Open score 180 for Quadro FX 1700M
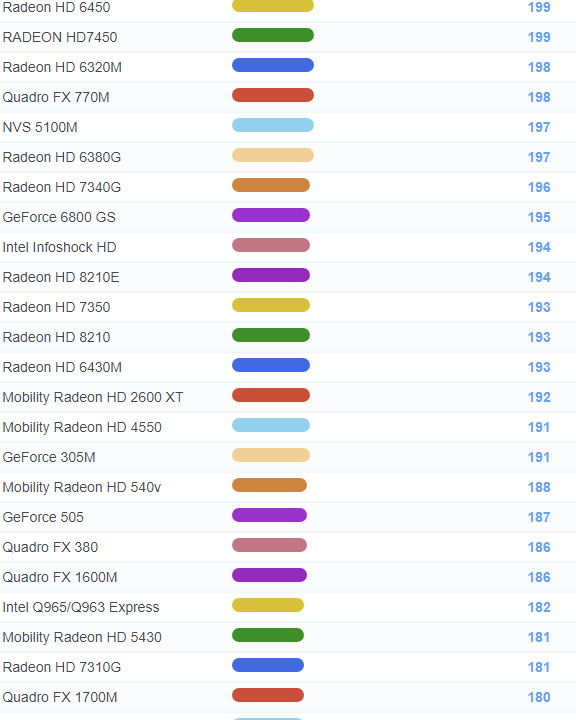The width and height of the screenshot is (576, 720). click(539, 697)
